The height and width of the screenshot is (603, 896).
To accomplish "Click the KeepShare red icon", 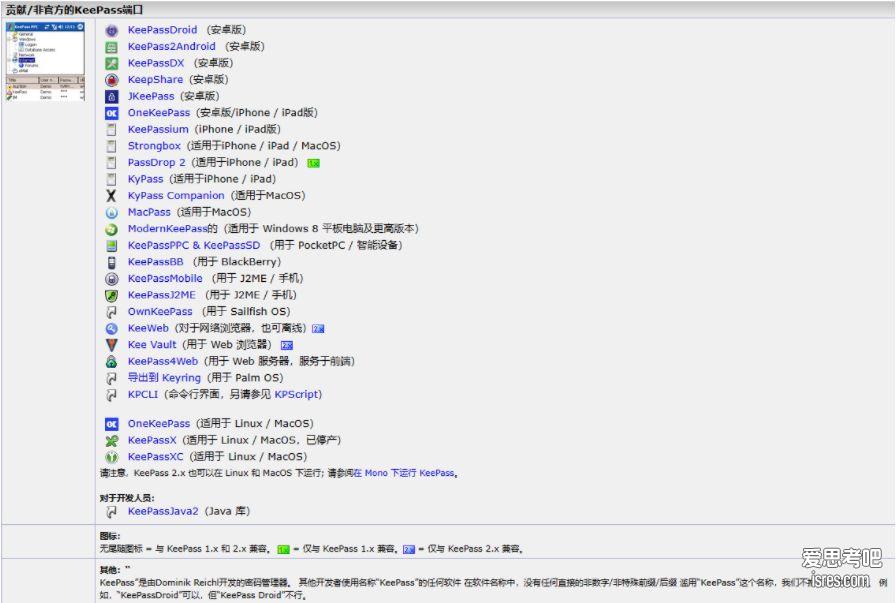I will pyautogui.click(x=111, y=81).
